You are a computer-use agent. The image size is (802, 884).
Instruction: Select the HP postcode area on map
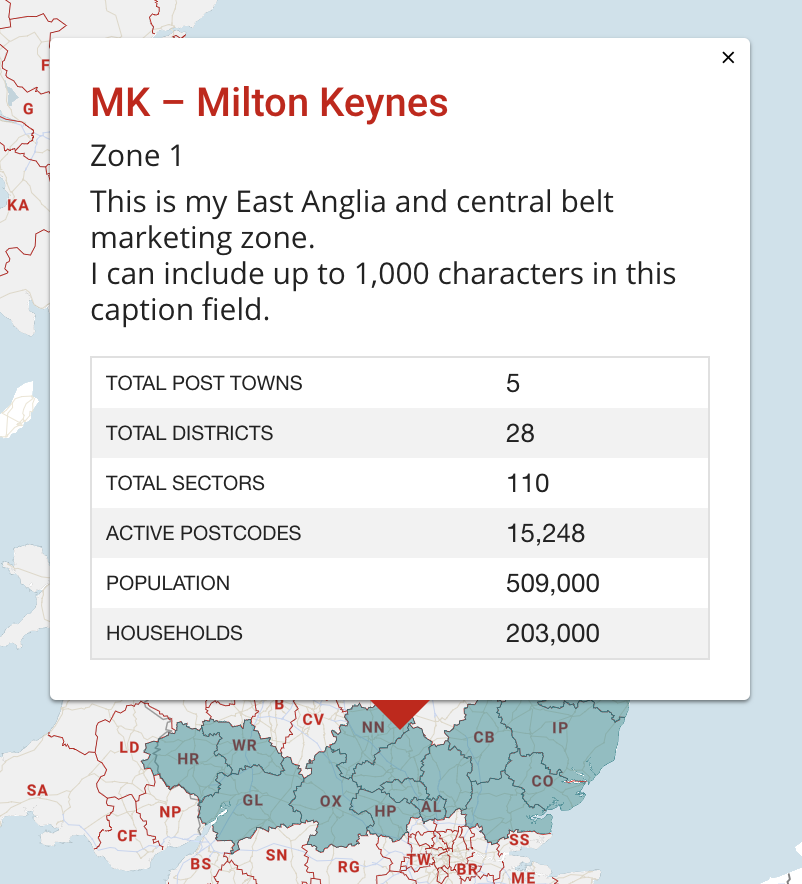click(x=386, y=811)
